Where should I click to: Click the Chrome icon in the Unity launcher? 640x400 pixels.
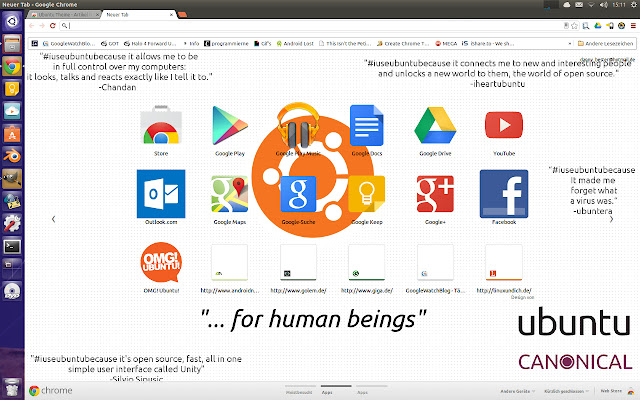pyautogui.click(x=12, y=66)
